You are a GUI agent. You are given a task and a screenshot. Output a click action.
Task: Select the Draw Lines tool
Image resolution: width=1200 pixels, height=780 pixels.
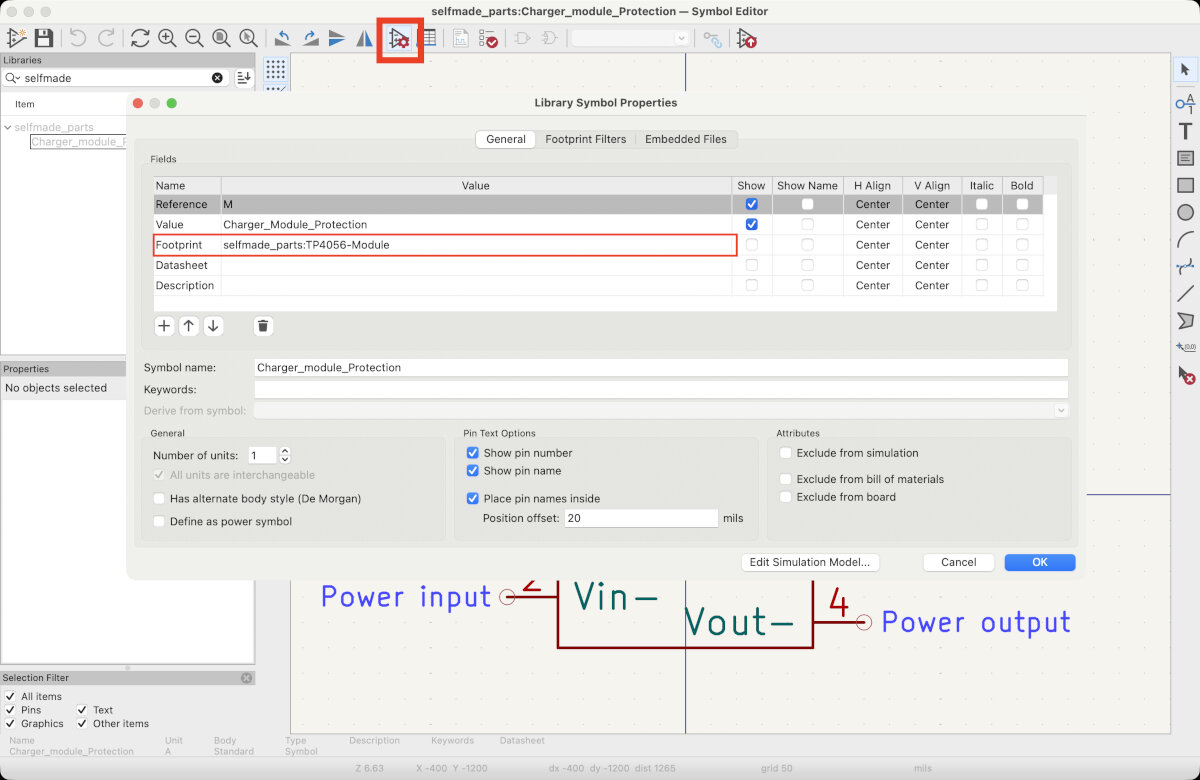[x=1185, y=293]
